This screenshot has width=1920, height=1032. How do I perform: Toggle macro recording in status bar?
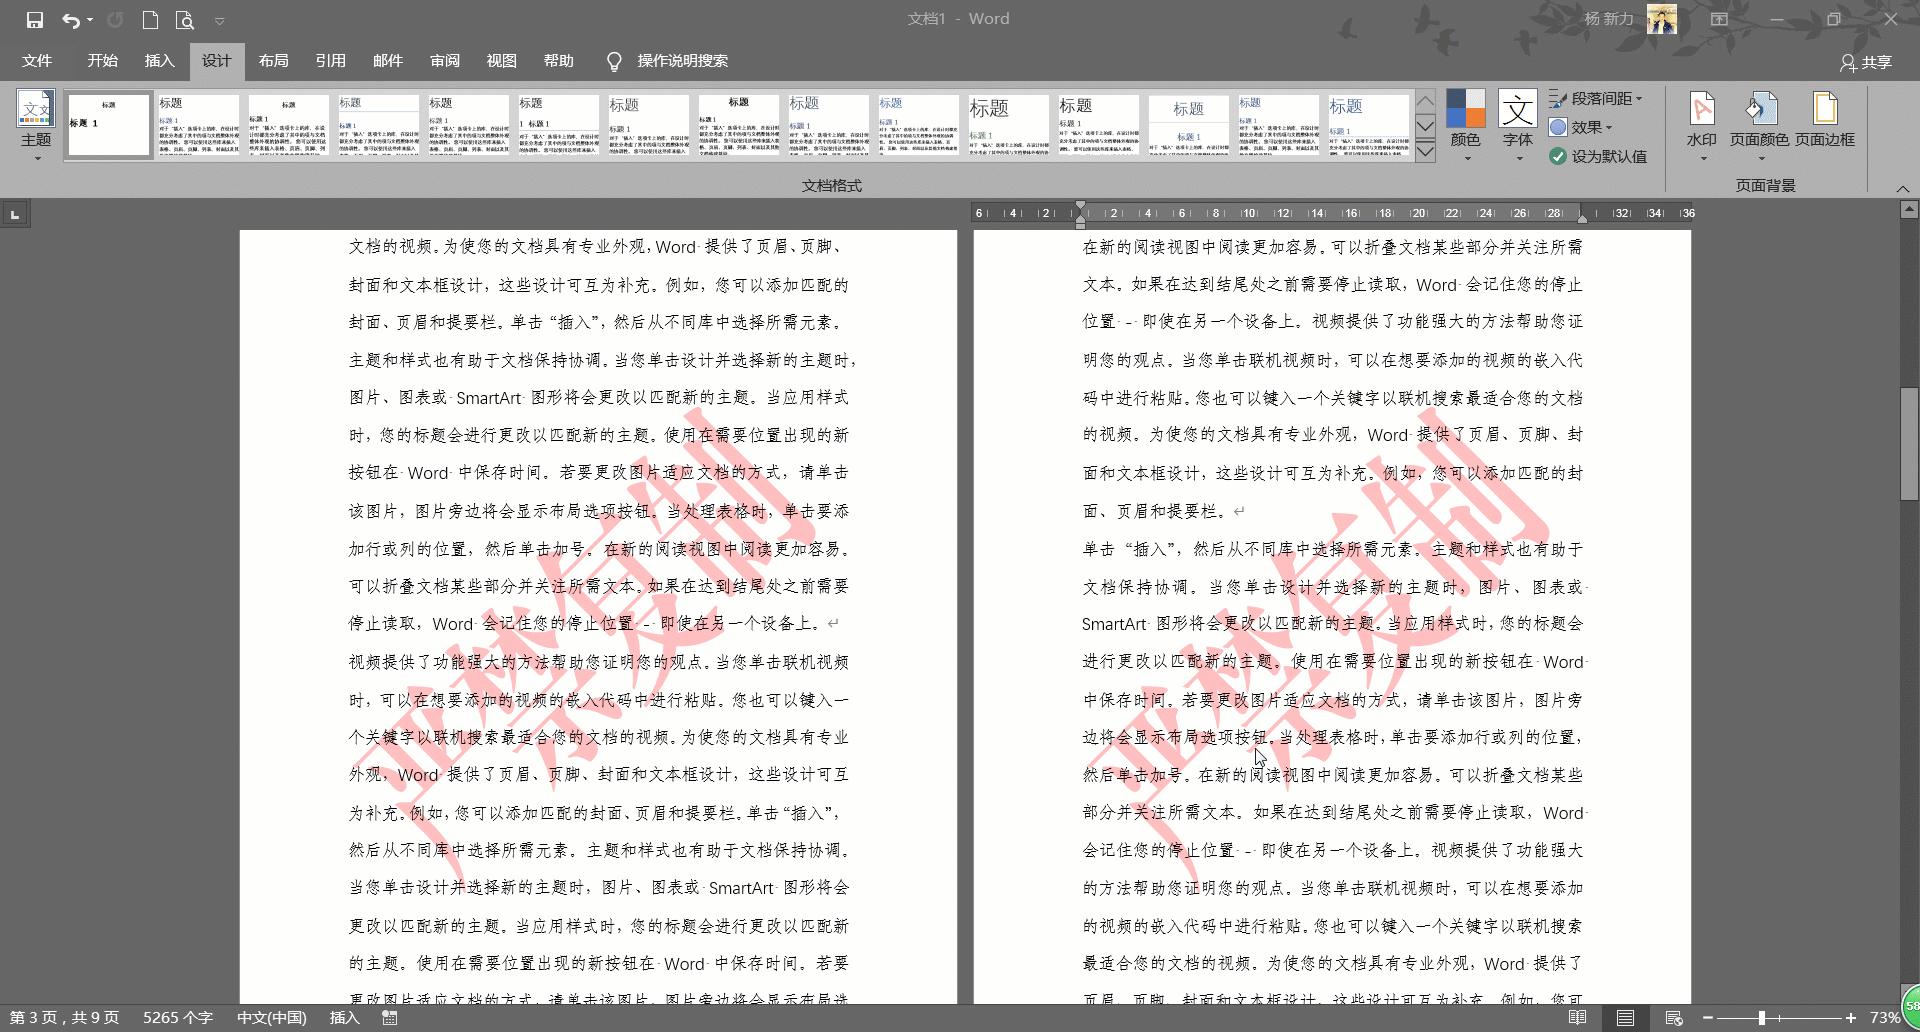(x=389, y=1017)
